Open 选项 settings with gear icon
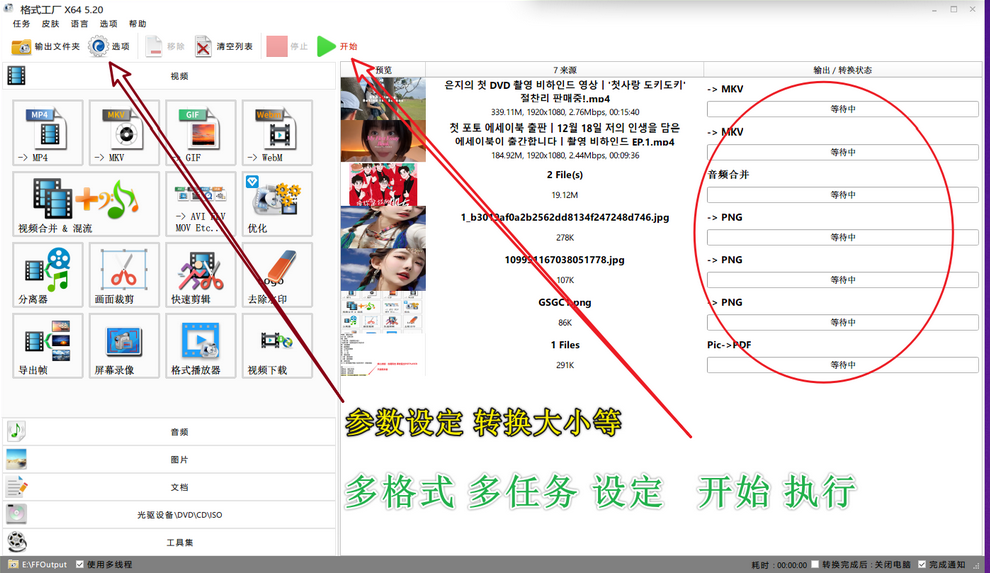Image resolution: width=990 pixels, height=574 pixels. point(109,47)
